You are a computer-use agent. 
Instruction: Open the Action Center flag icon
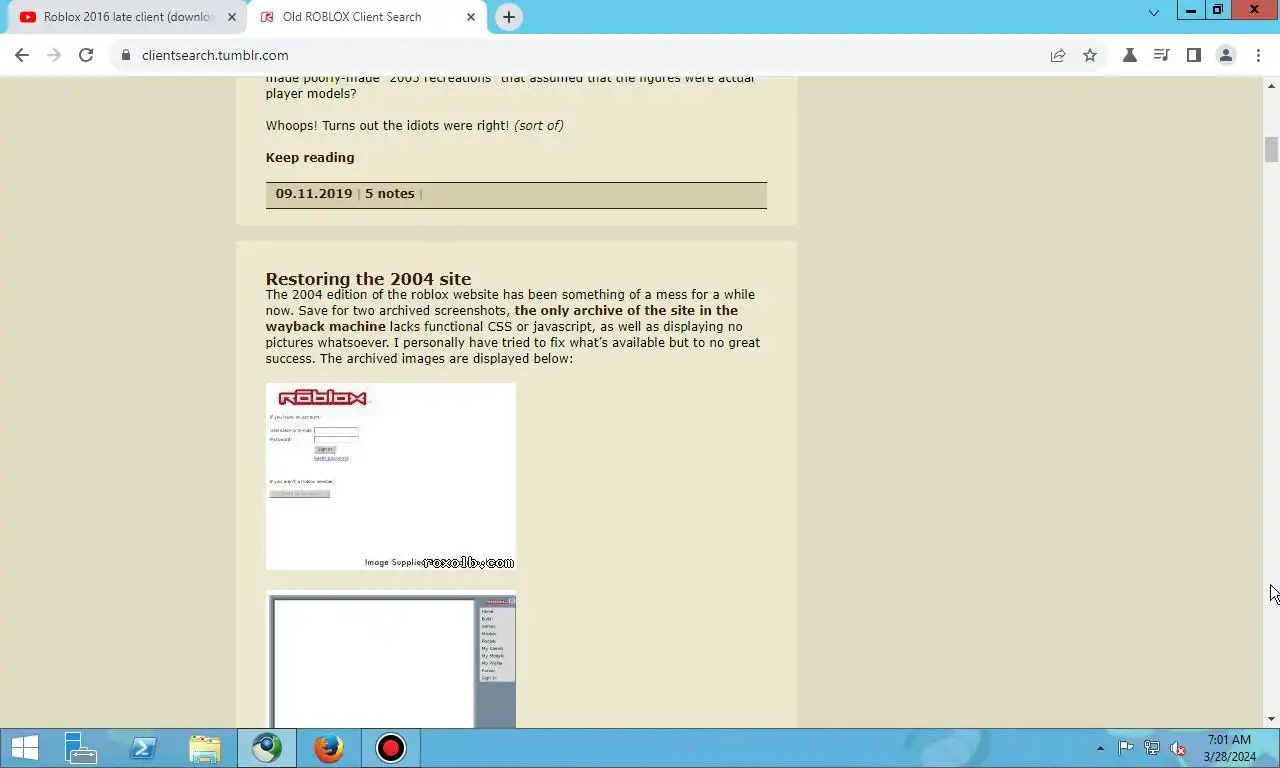[x=1126, y=748]
